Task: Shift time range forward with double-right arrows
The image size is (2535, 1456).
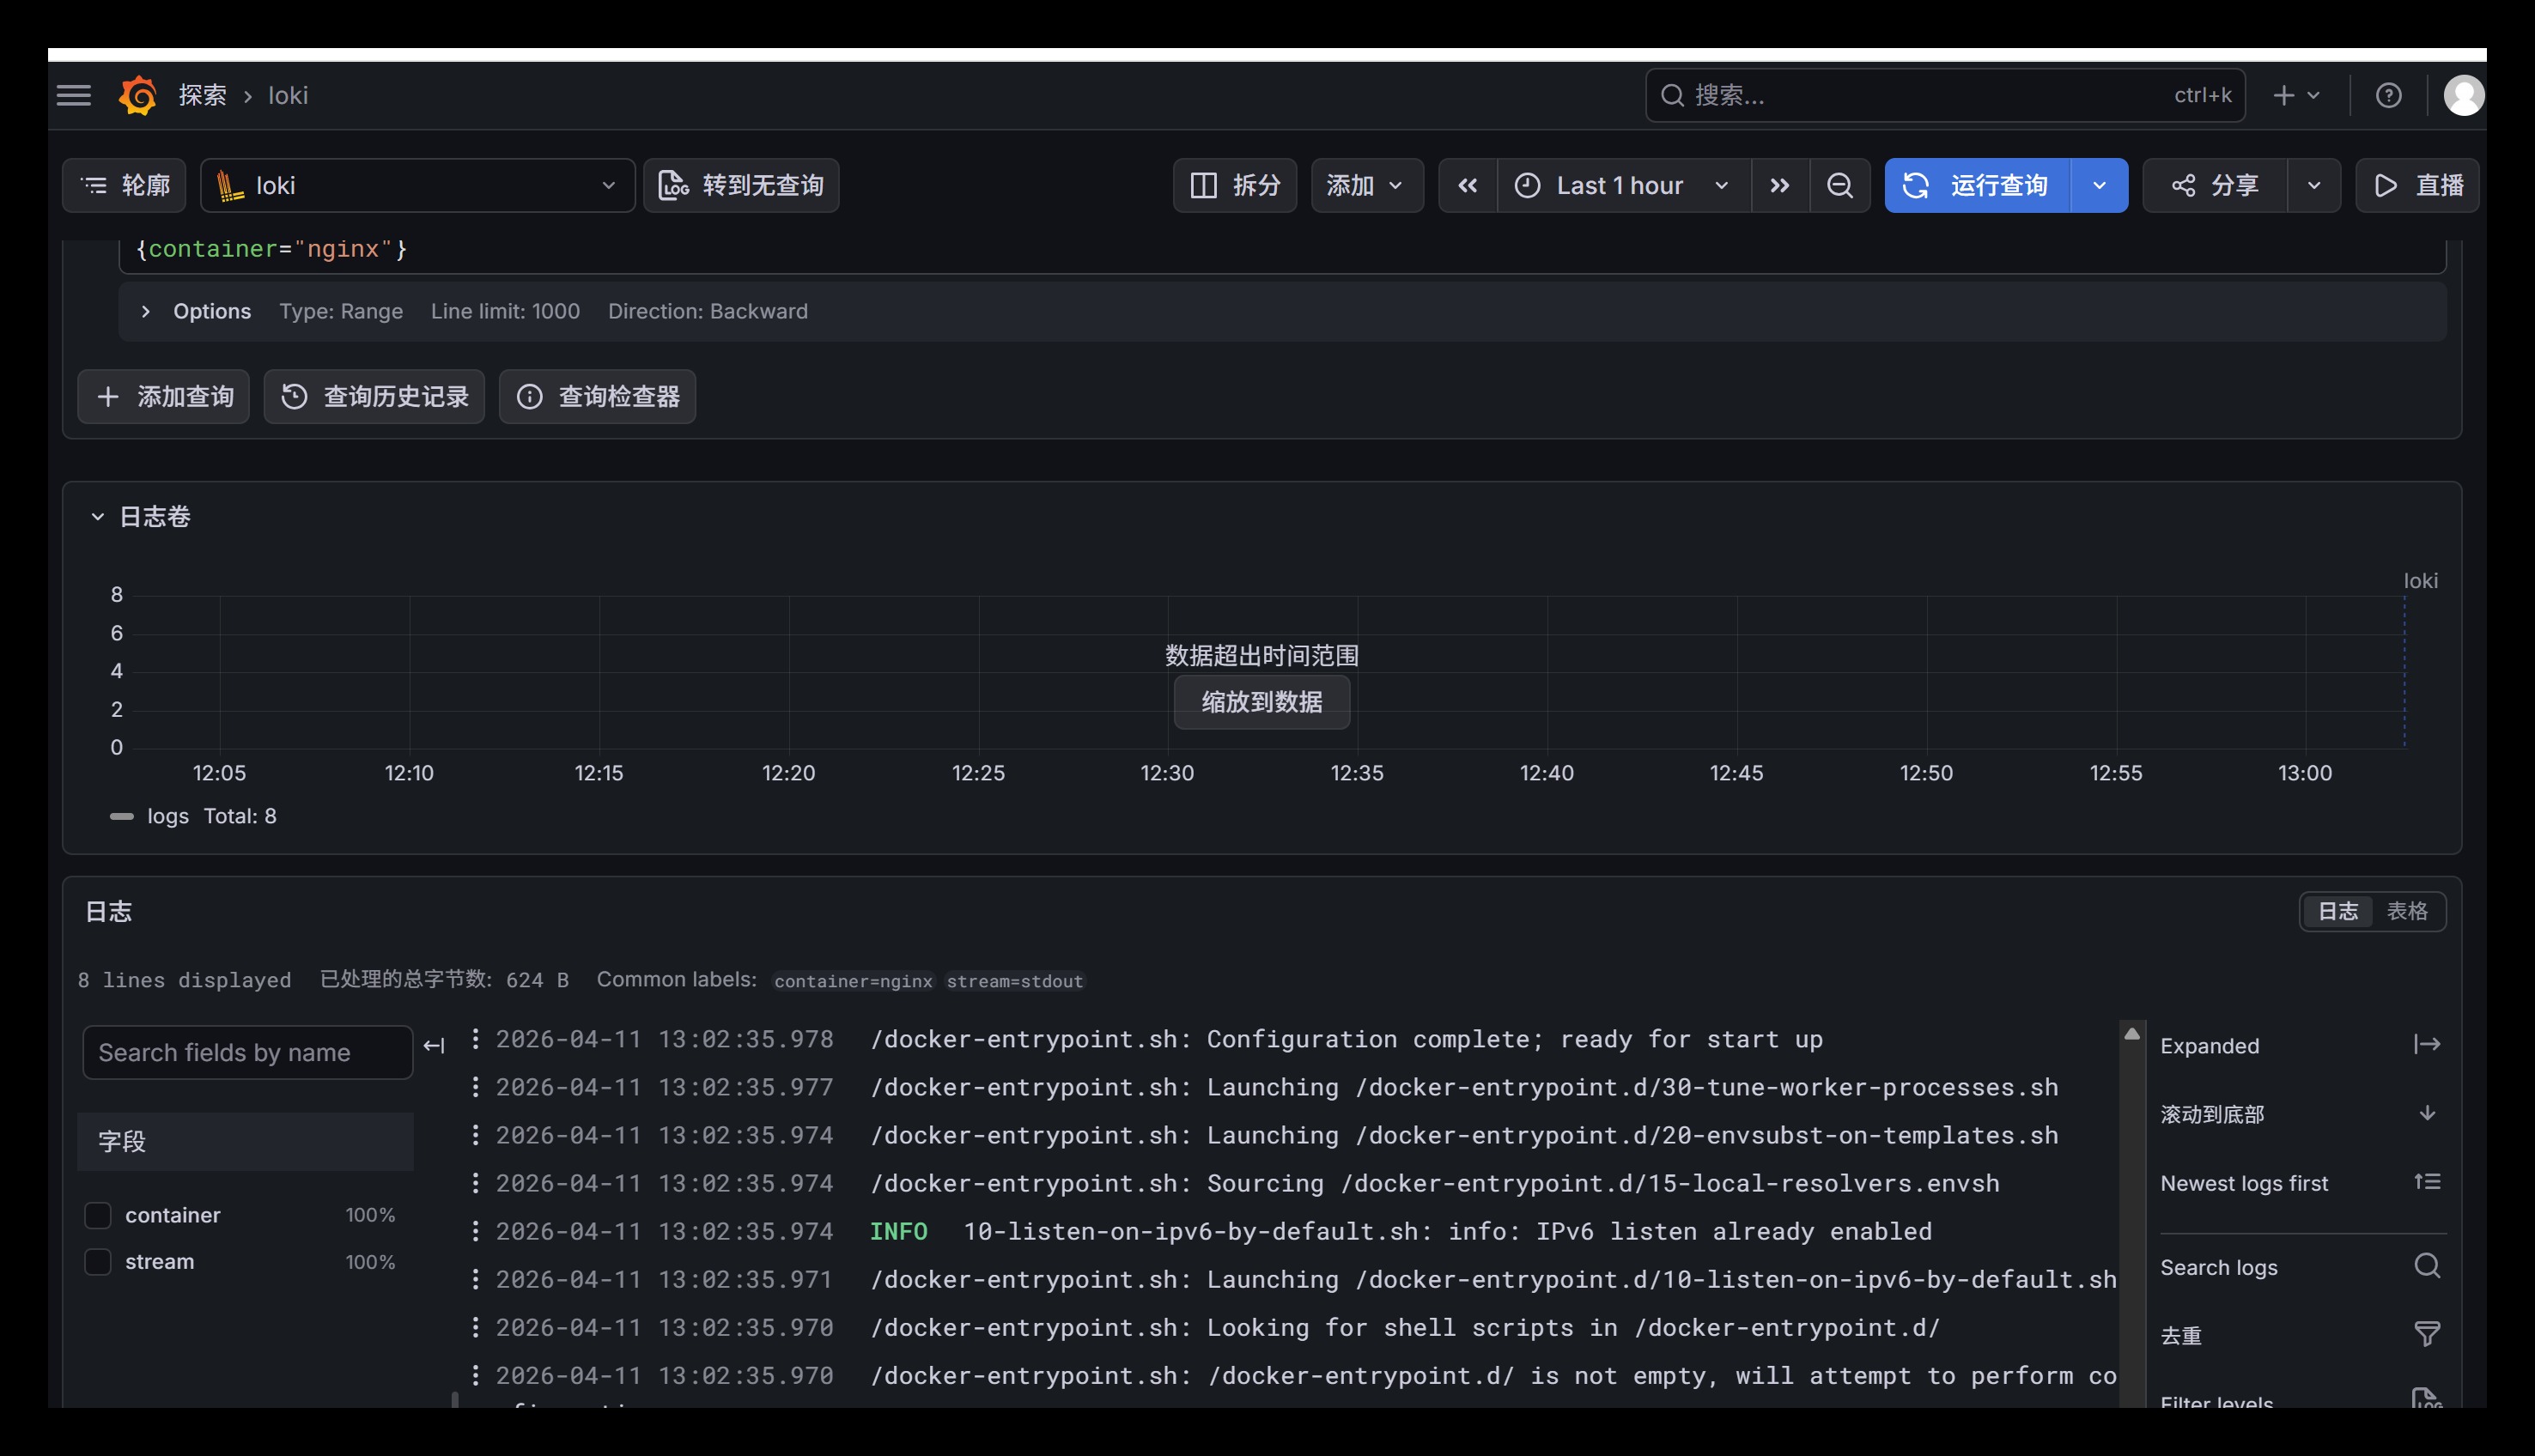Action: 1779,186
